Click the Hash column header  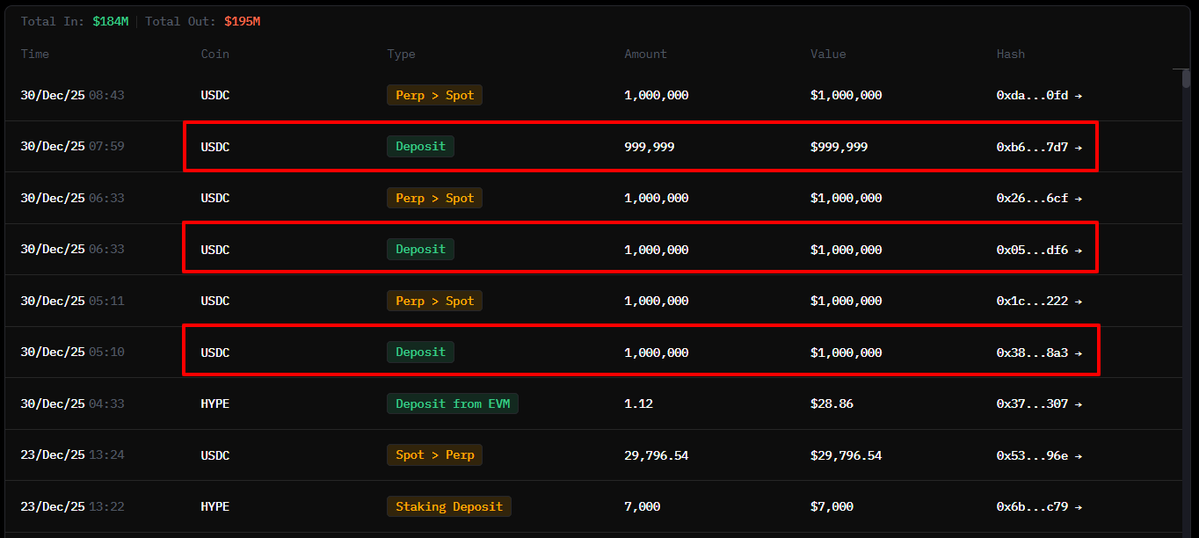click(1010, 54)
